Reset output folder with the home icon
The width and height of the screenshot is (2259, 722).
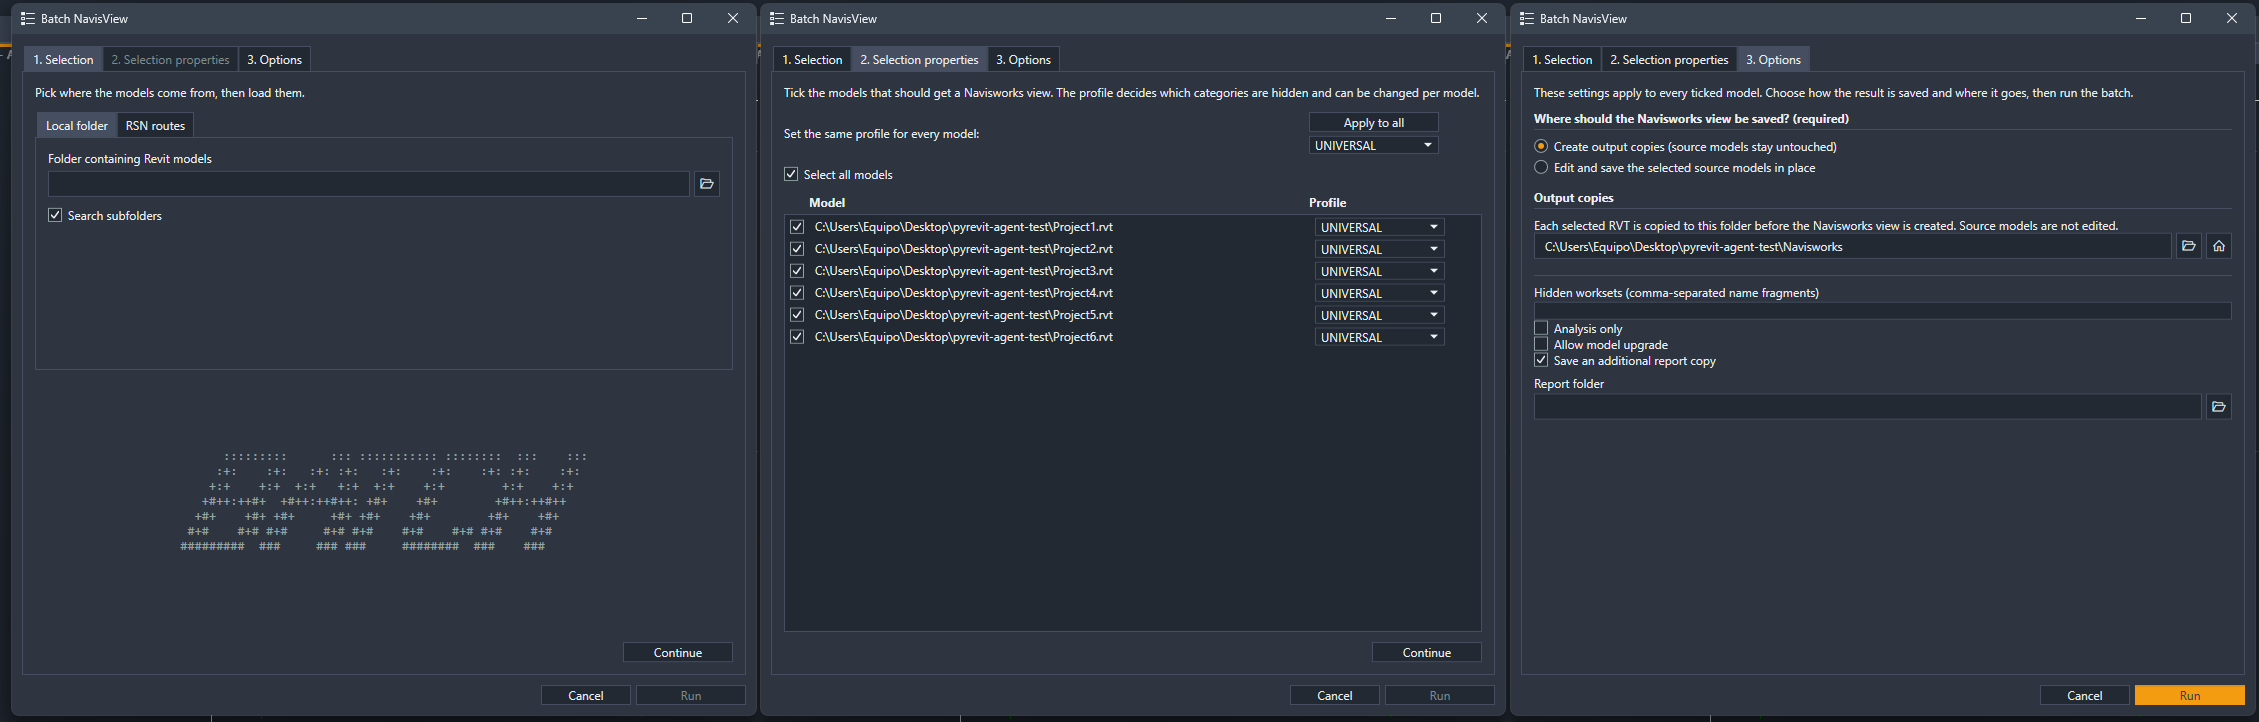pos(2219,246)
